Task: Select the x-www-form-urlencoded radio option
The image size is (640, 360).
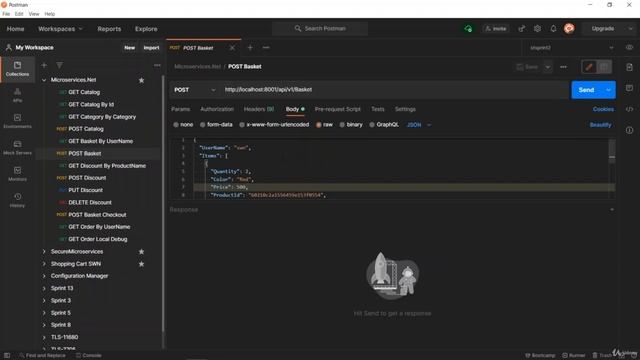Action: 242,125
